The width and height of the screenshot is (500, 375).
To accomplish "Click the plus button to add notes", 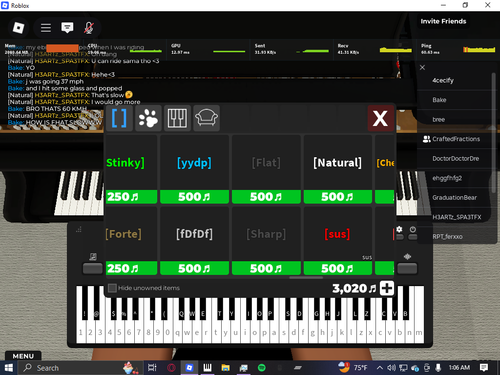I will pos(387,288).
